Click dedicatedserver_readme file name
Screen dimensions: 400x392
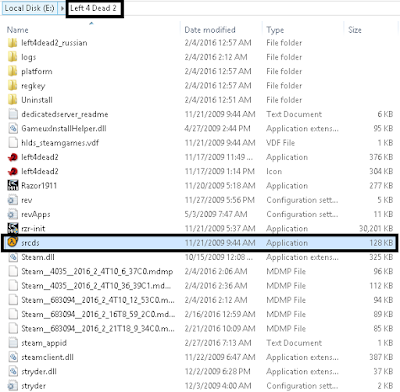point(65,114)
